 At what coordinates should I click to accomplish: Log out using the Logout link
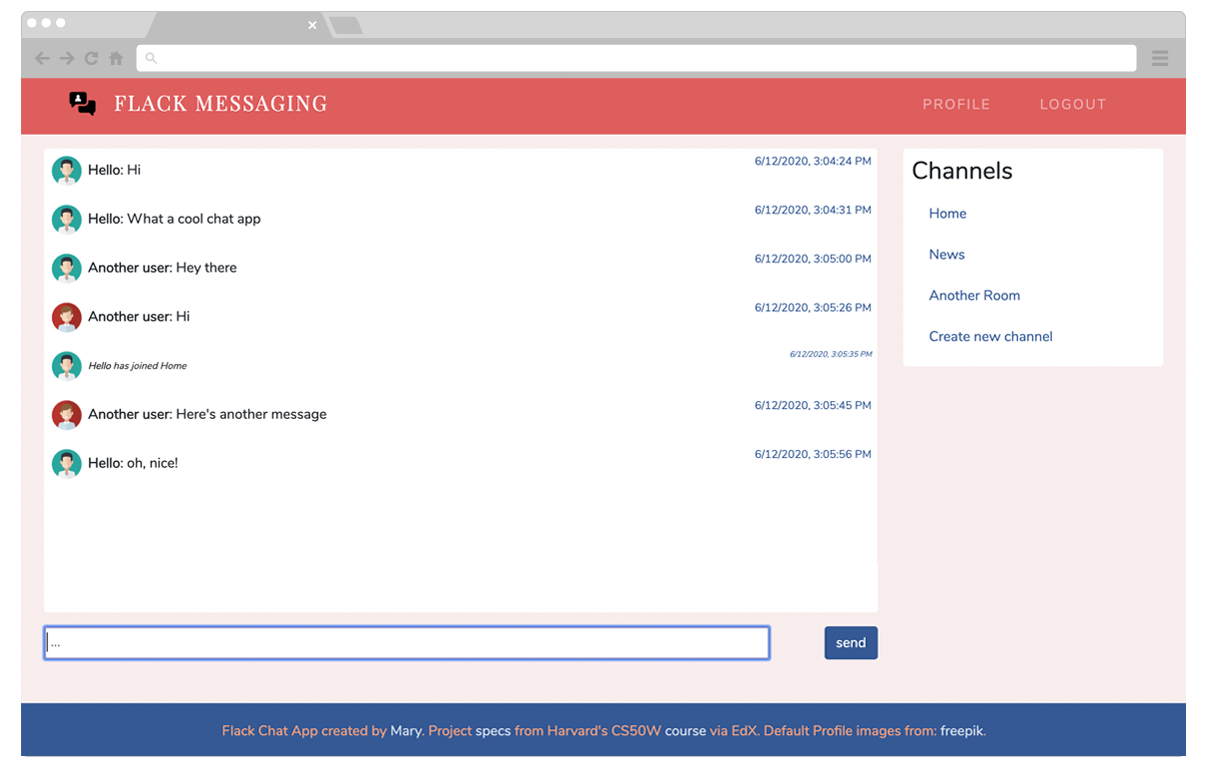(x=1073, y=104)
